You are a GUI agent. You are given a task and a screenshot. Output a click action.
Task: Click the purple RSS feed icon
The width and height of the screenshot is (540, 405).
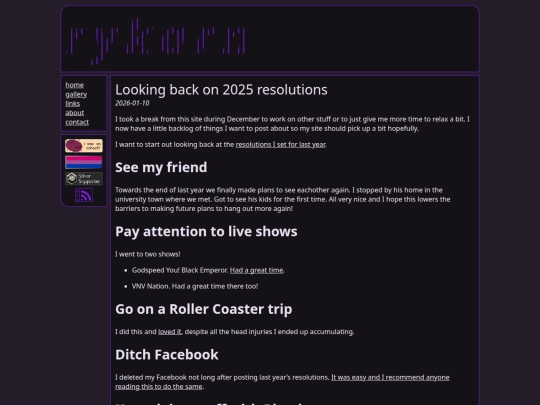[x=84, y=195]
